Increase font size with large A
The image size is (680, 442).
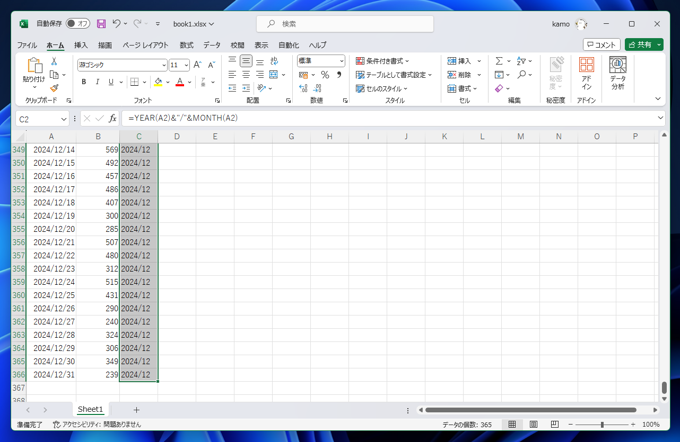coord(197,65)
